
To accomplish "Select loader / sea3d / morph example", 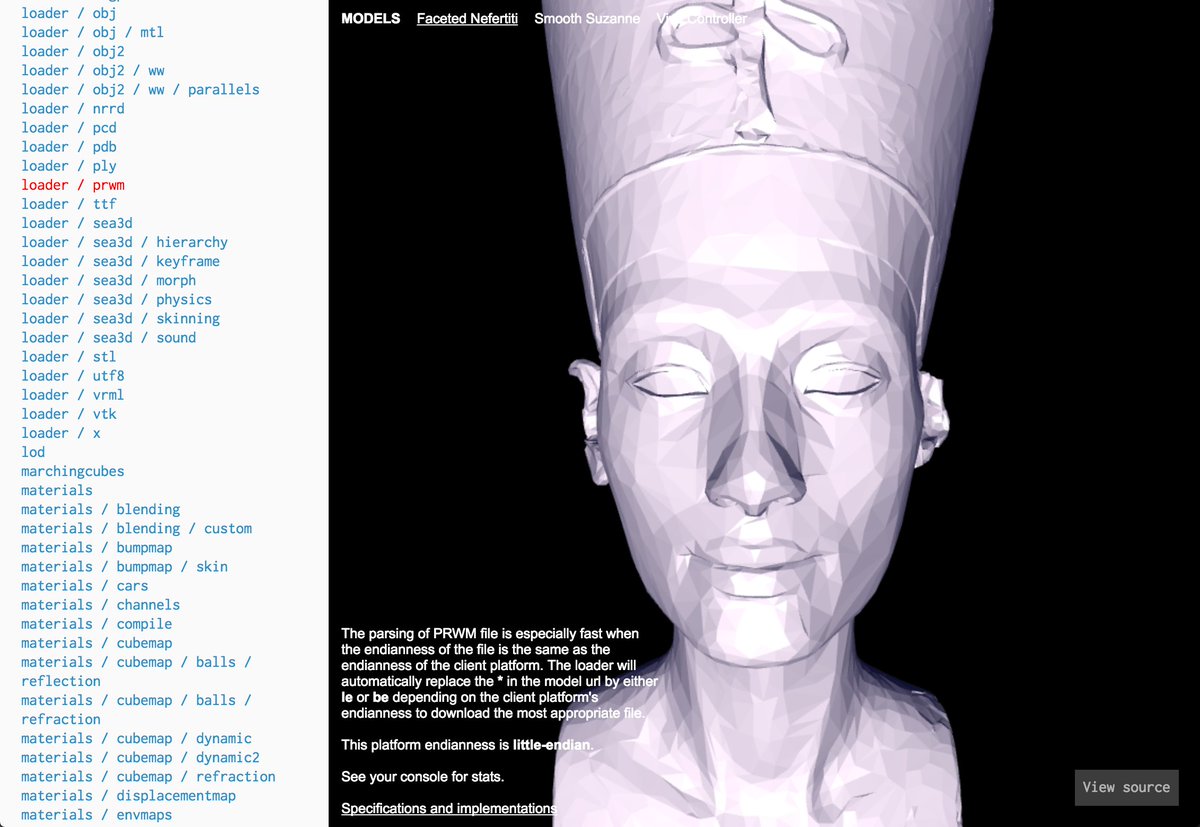I will point(109,280).
